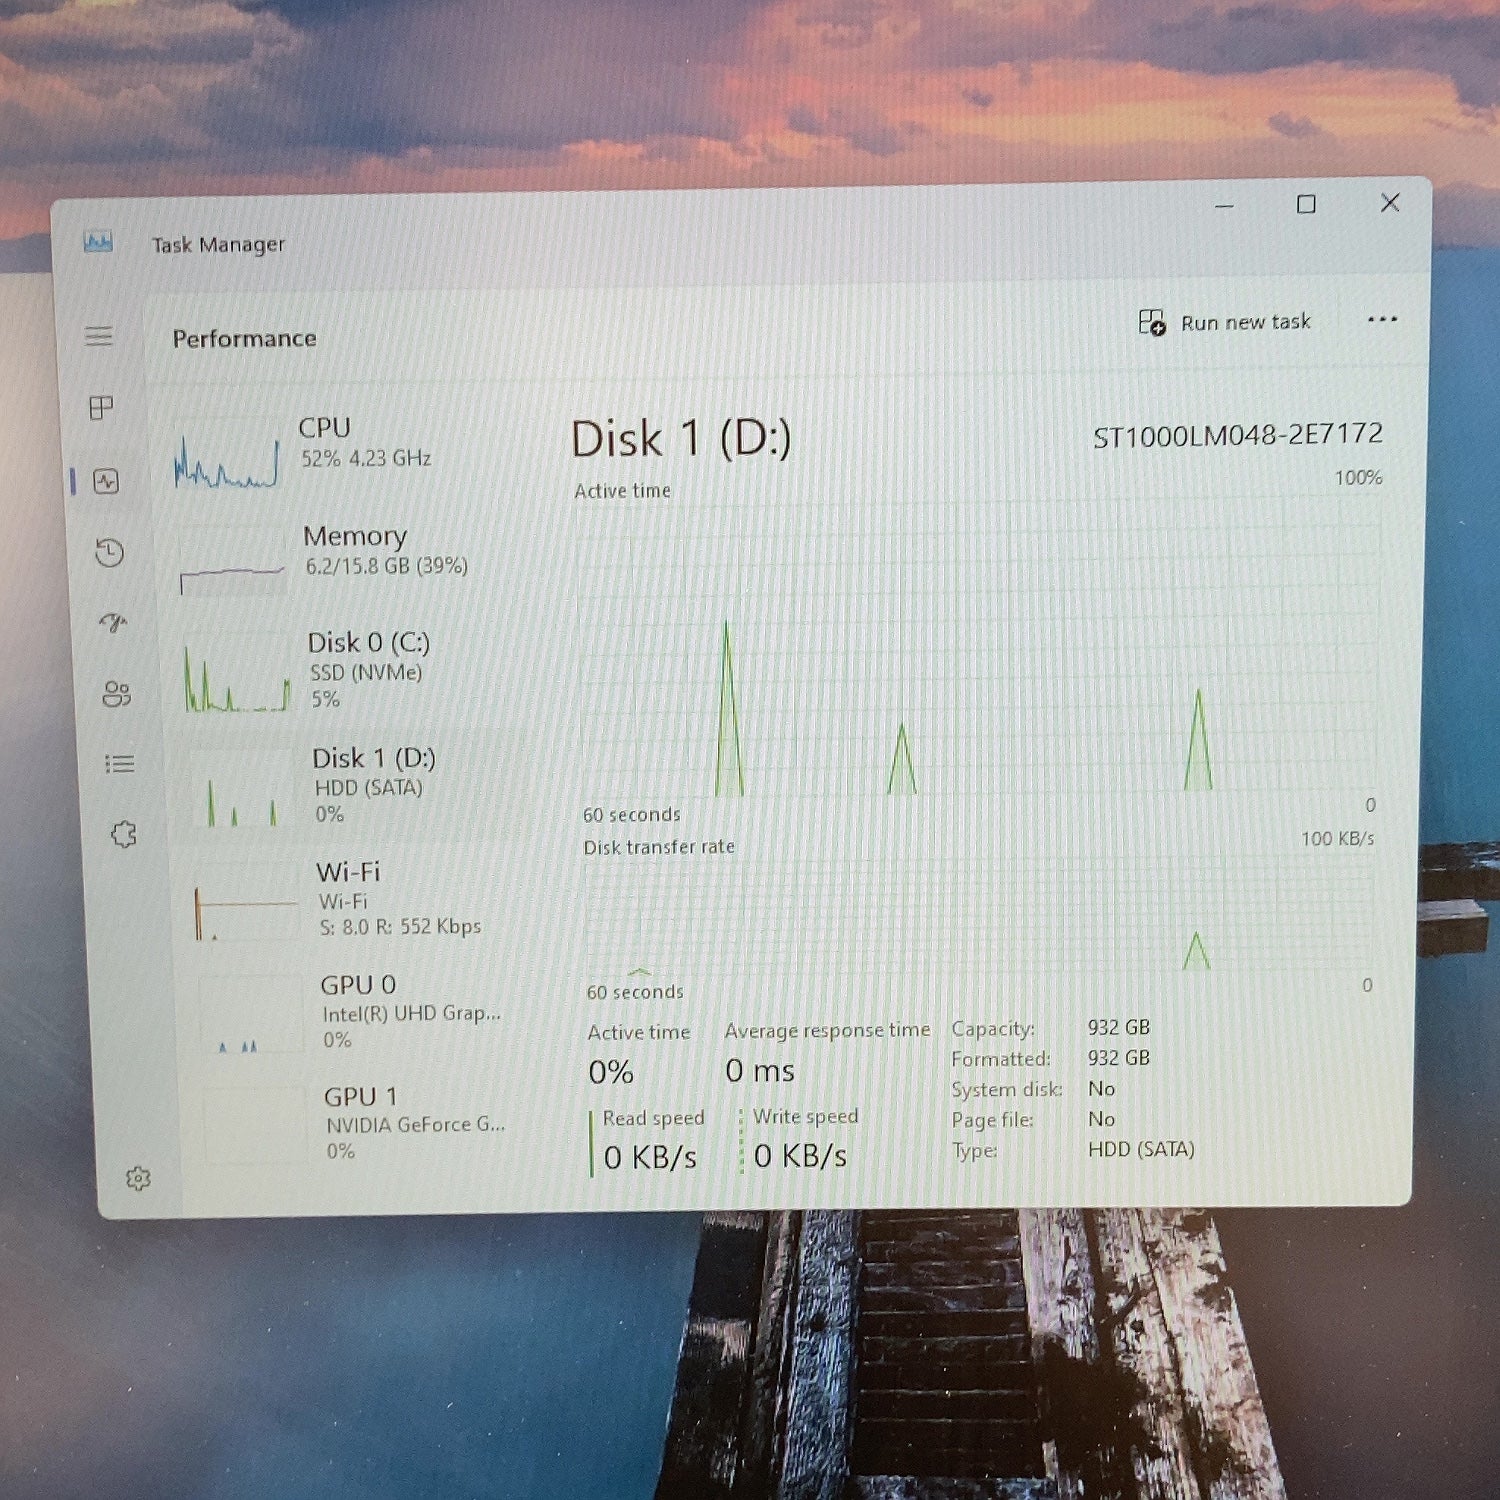Viewport: 1500px width, 1500px height.
Task: Click the CPU usage mini graph thumbnail
Action: (226, 455)
